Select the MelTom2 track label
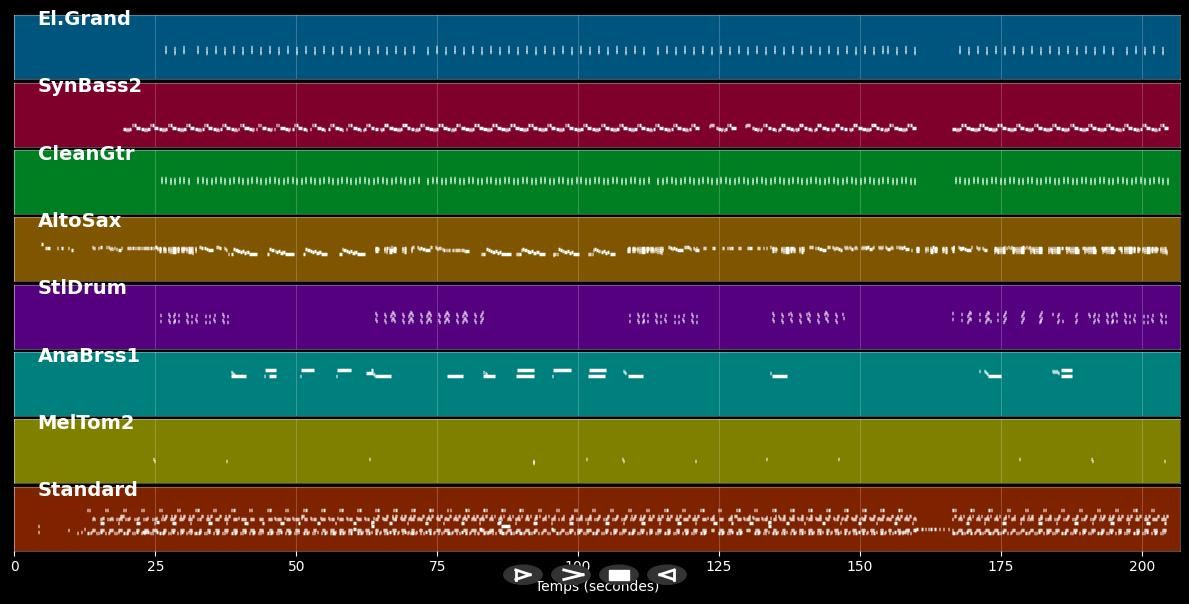 tap(86, 422)
